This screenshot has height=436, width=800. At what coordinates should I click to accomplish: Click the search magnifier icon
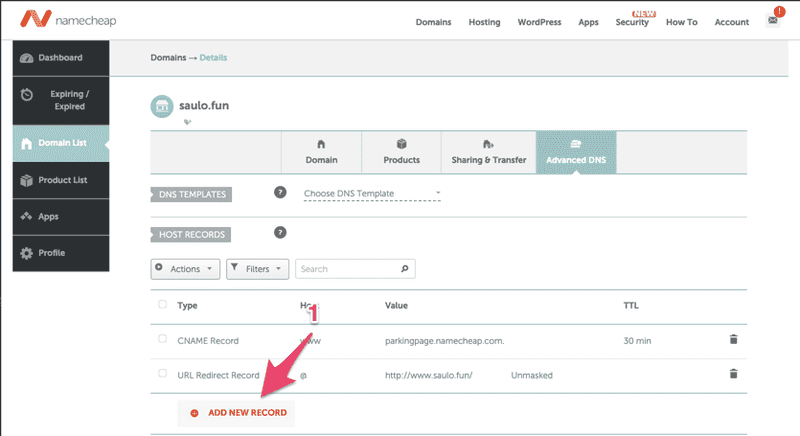click(x=405, y=269)
